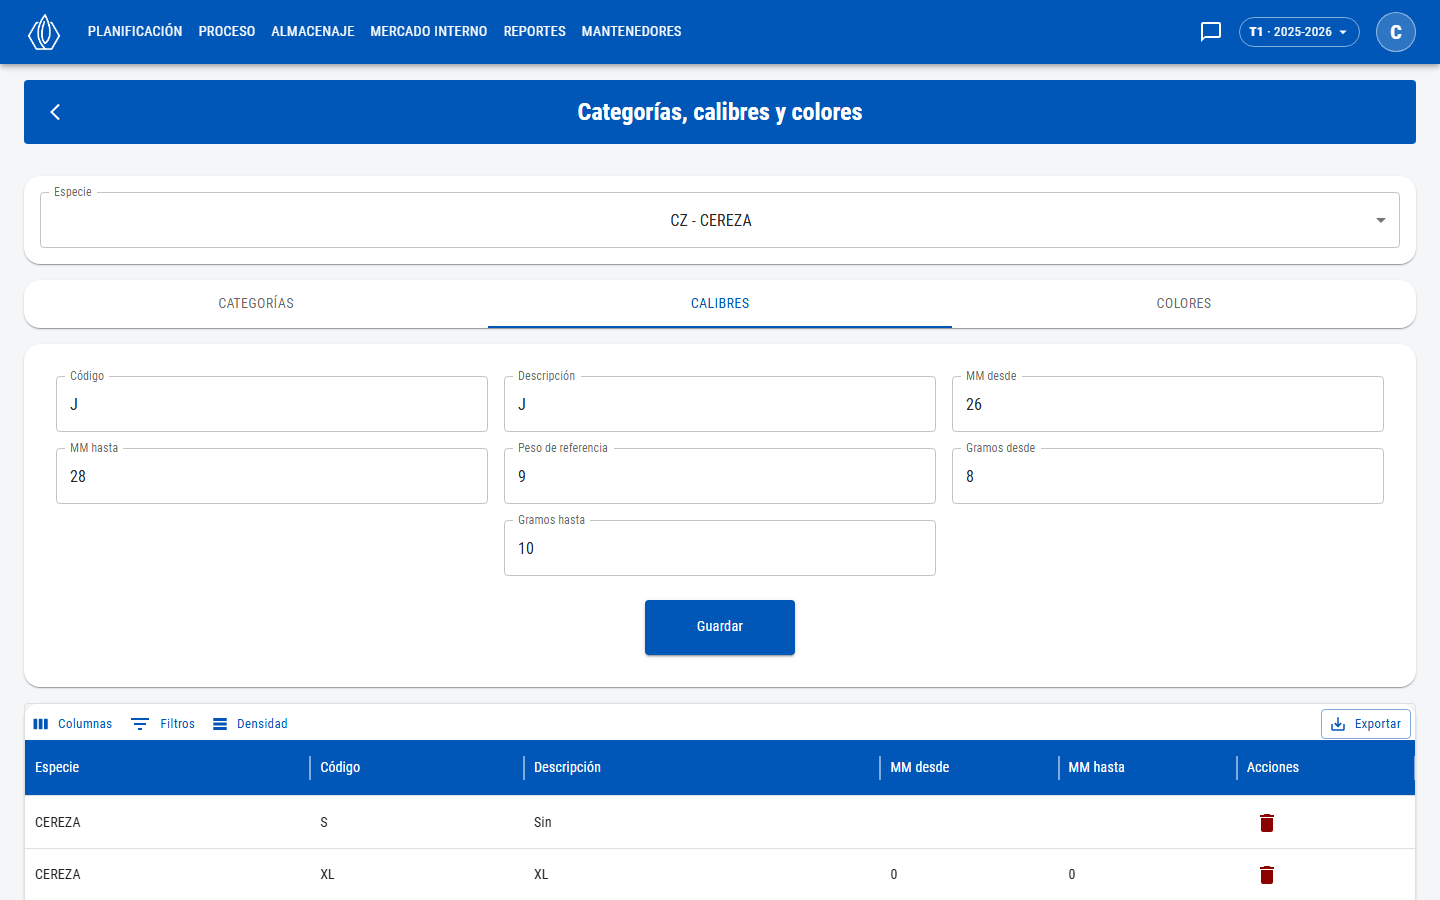Go back using the left arrow
Screen dimensions: 1440x900
pyautogui.click(x=56, y=112)
